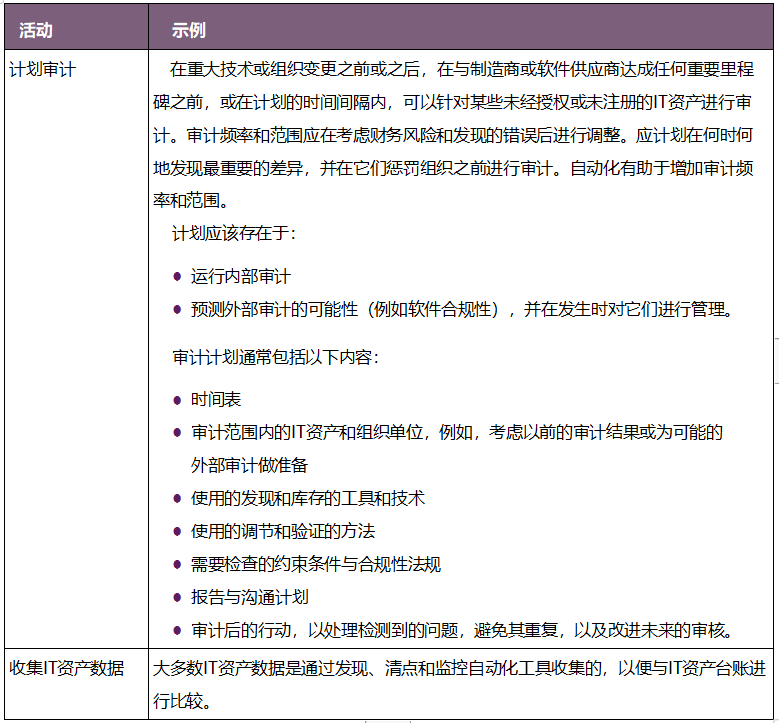Viewport: 779px width, 723px height.
Task: Click the bullet dot before 运行内部审计
Action: [177, 277]
